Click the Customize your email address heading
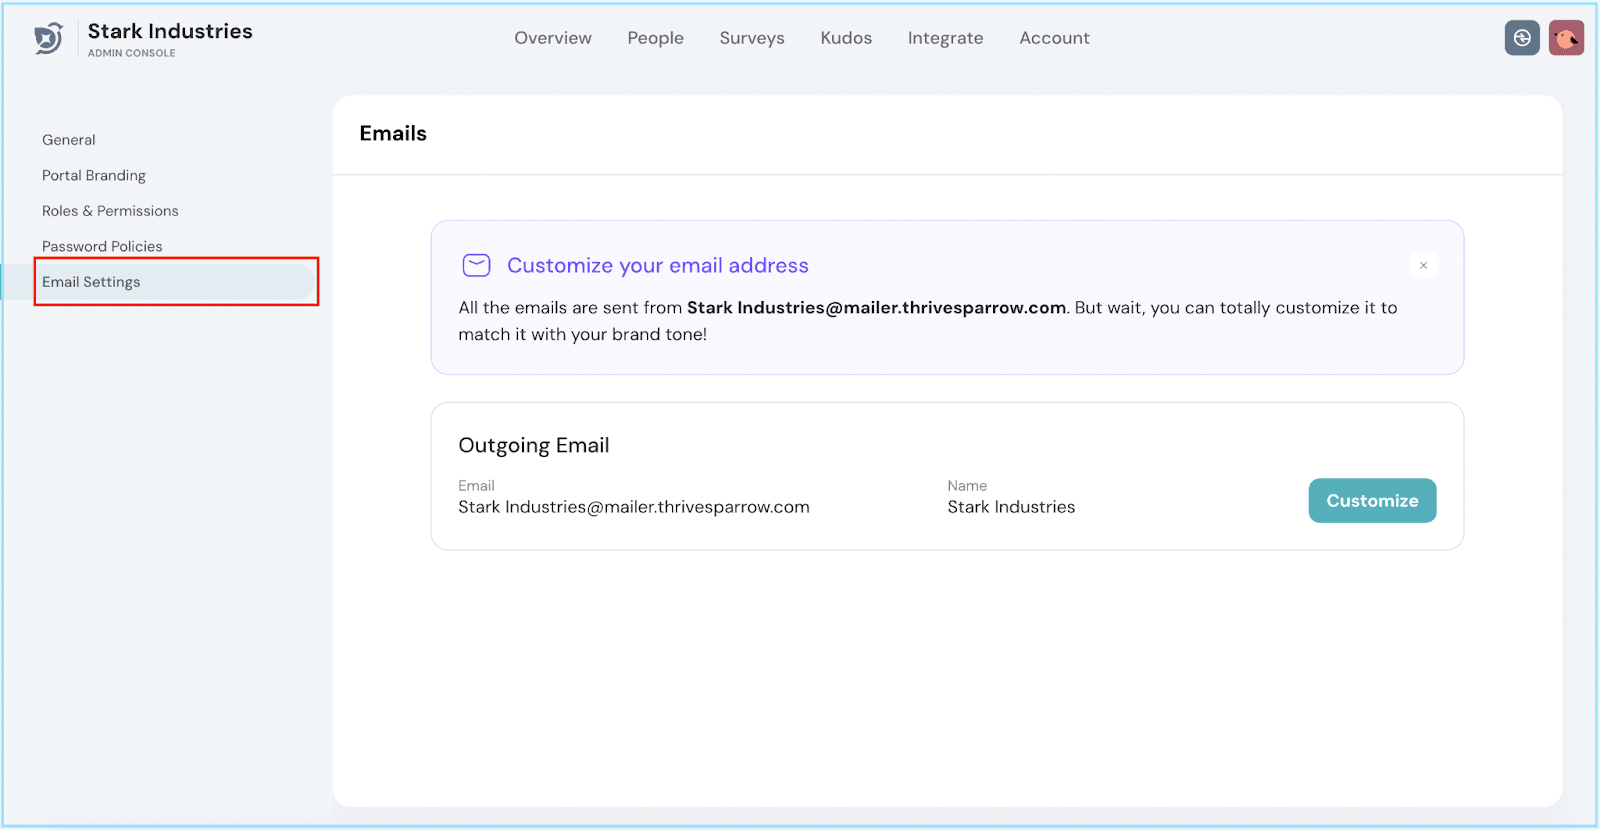 (x=657, y=265)
